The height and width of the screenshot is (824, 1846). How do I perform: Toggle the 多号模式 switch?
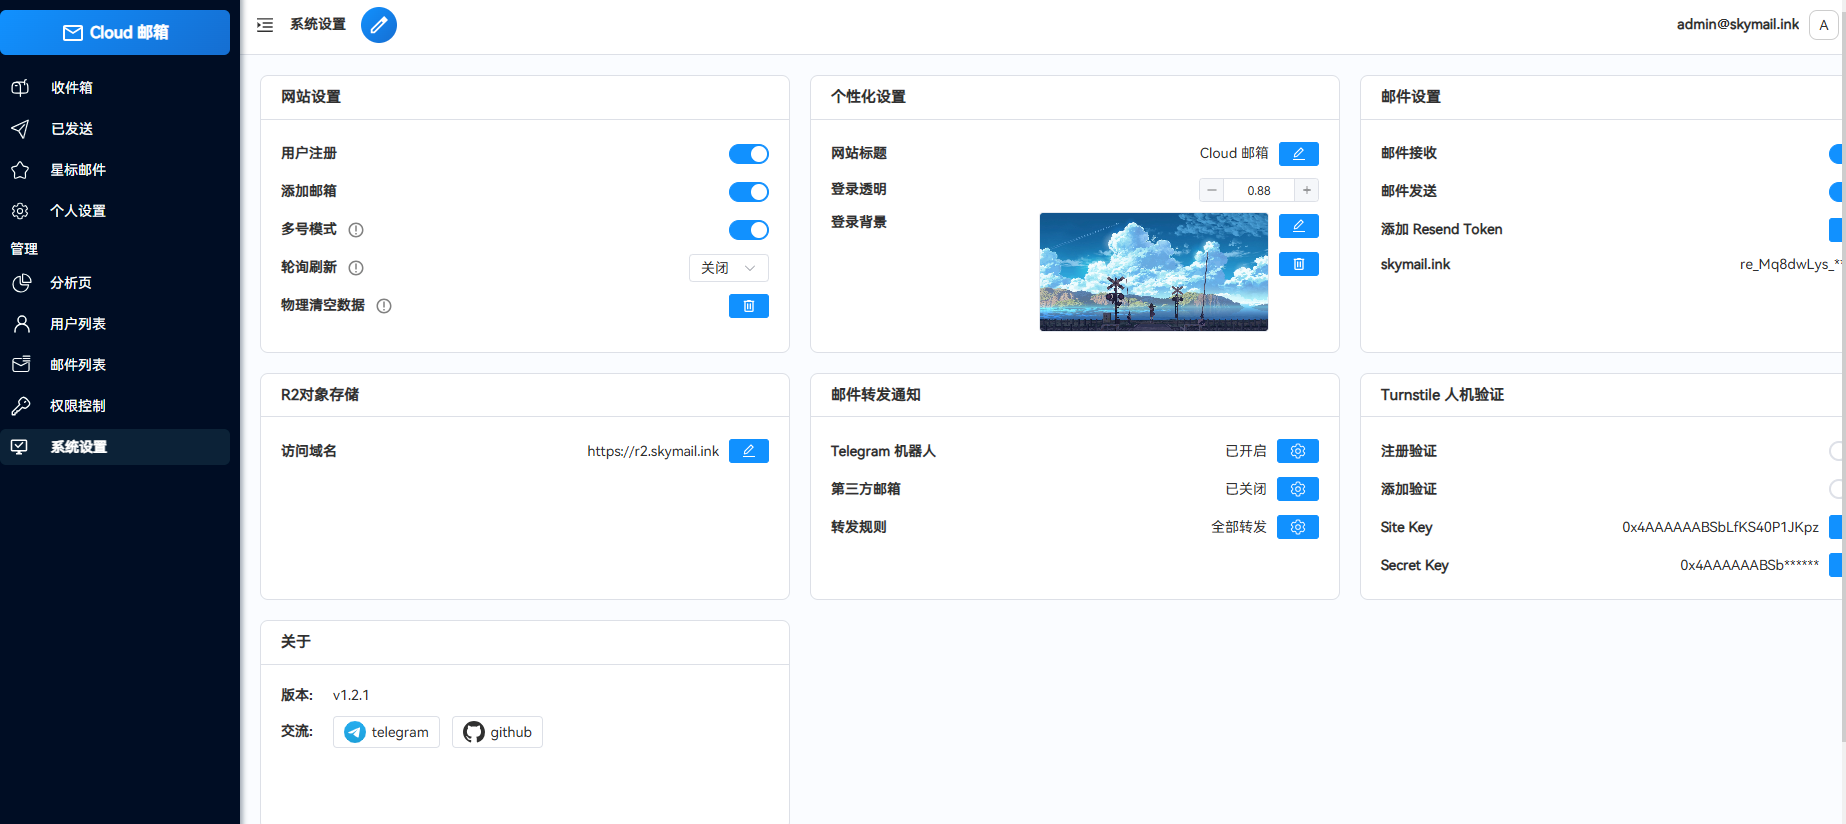(x=749, y=230)
